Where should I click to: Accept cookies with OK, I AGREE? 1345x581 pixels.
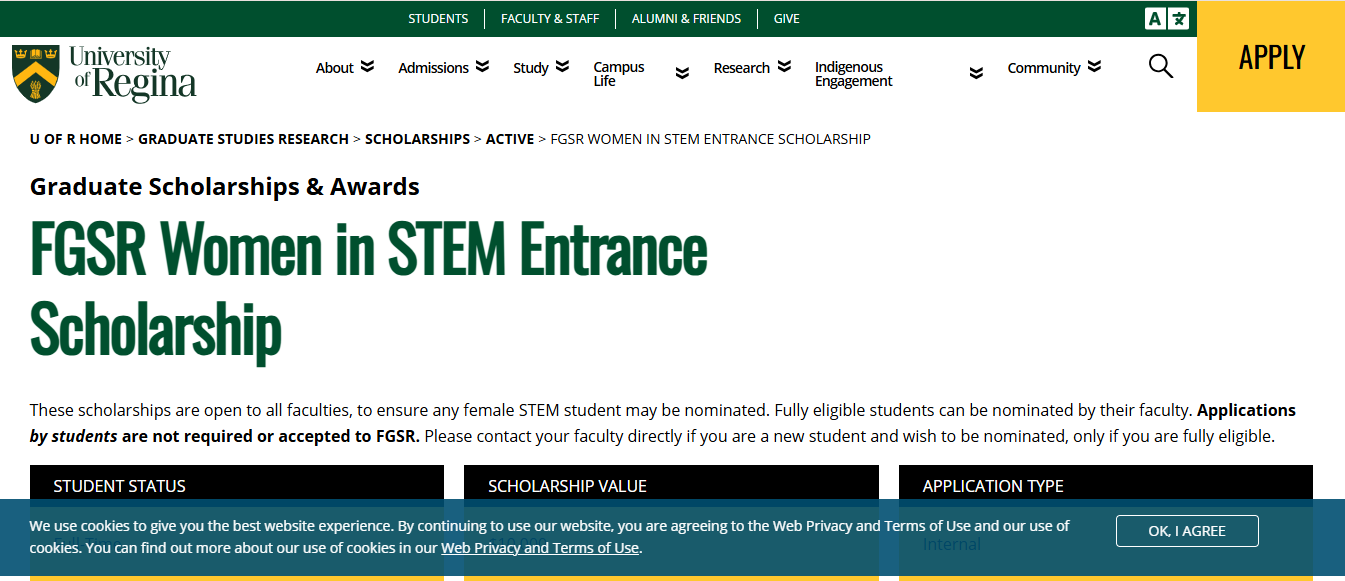point(1187,531)
